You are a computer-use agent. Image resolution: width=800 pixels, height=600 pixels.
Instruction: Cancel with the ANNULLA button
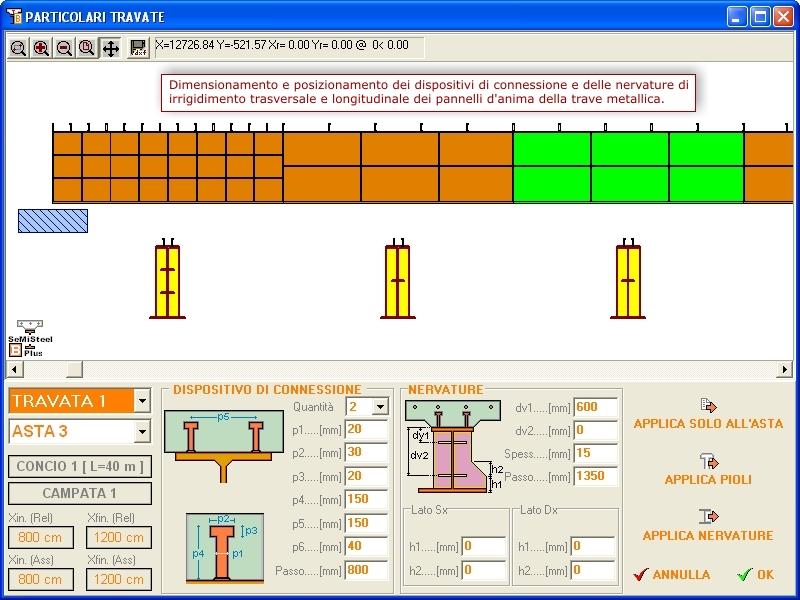[672, 575]
